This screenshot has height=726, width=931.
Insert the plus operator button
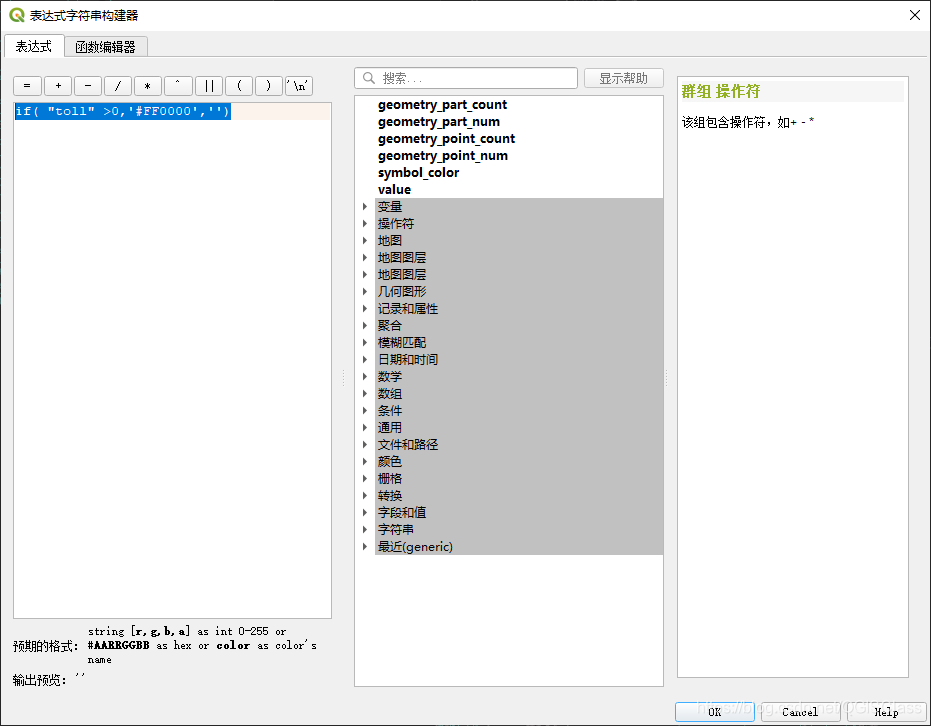58,86
